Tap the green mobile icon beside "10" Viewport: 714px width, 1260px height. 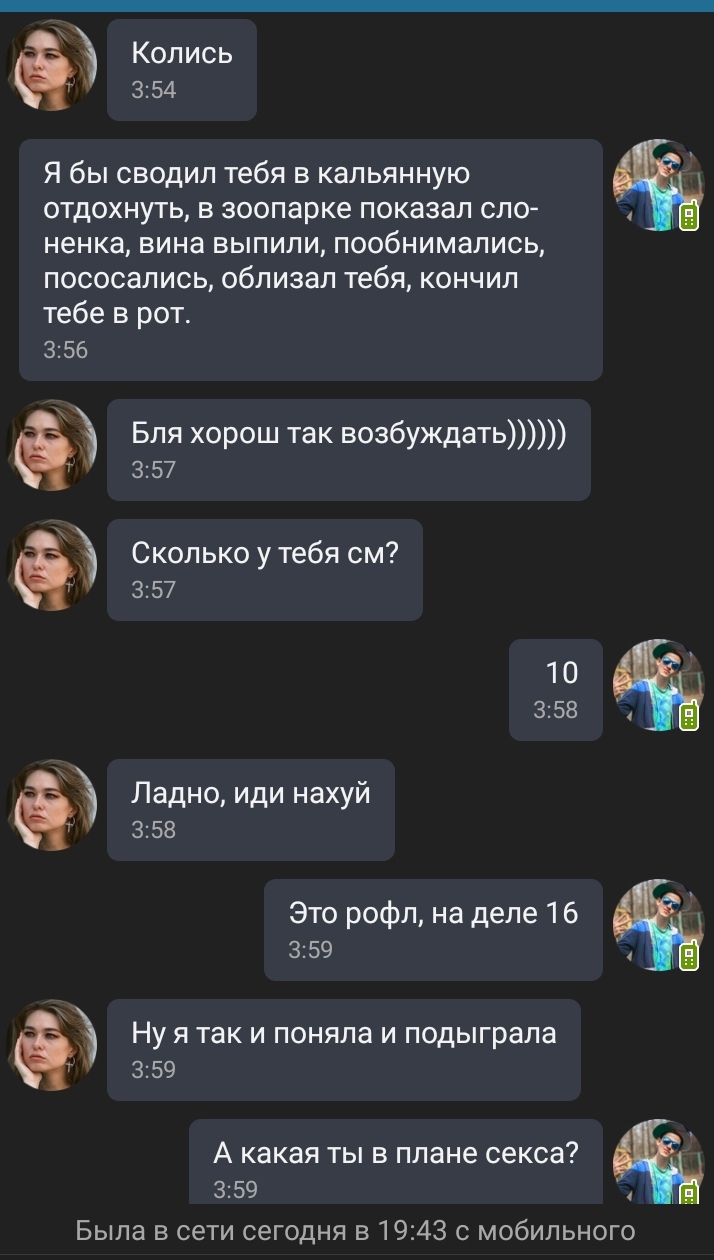(688, 717)
